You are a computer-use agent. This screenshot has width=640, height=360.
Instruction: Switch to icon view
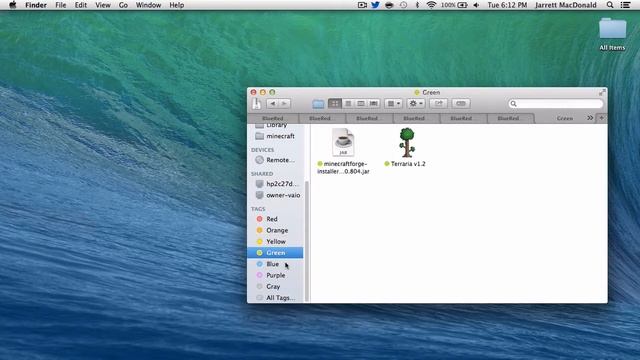coord(335,104)
